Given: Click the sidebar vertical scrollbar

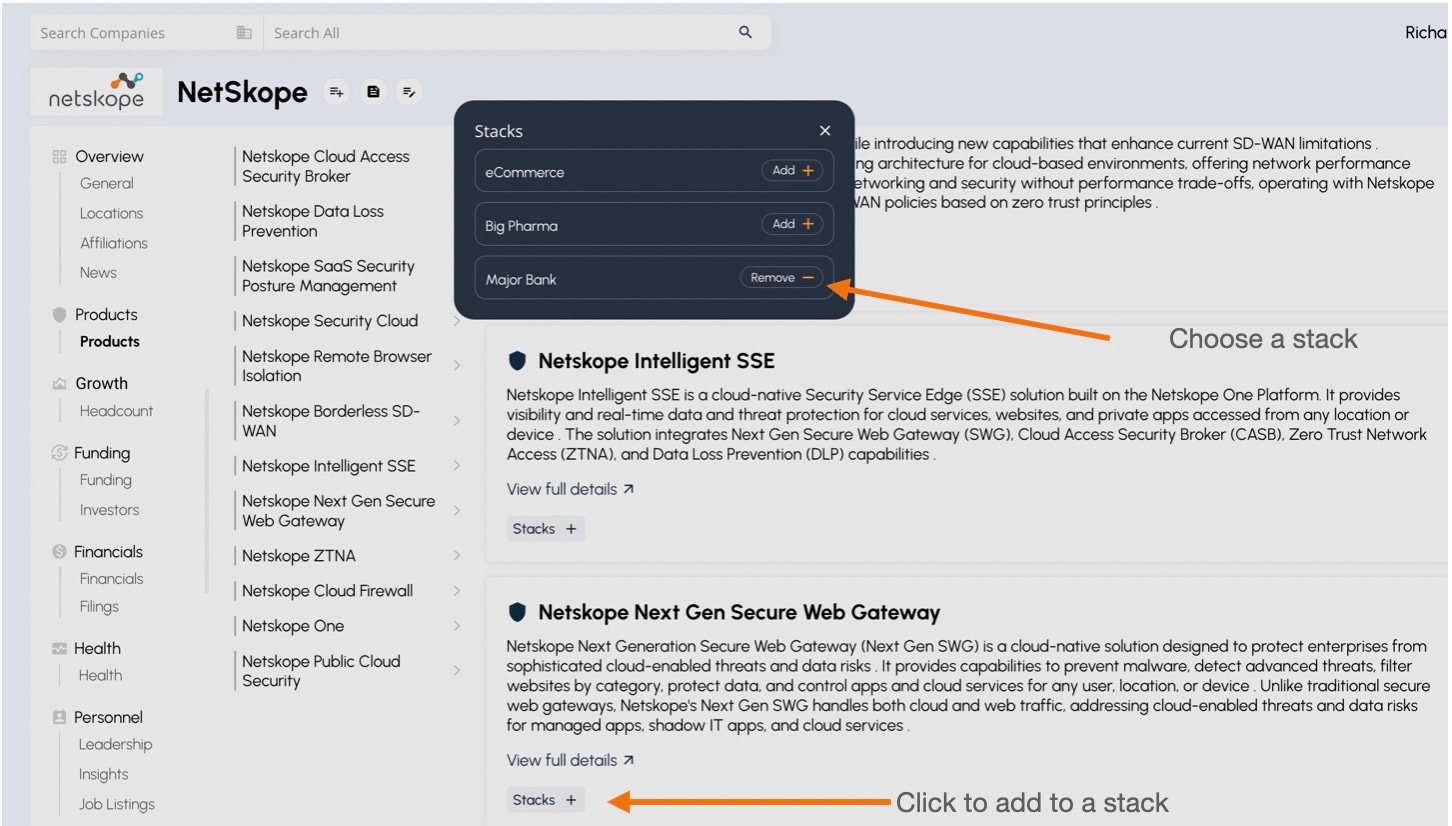Looking at the screenshot, I should (207, 491).
